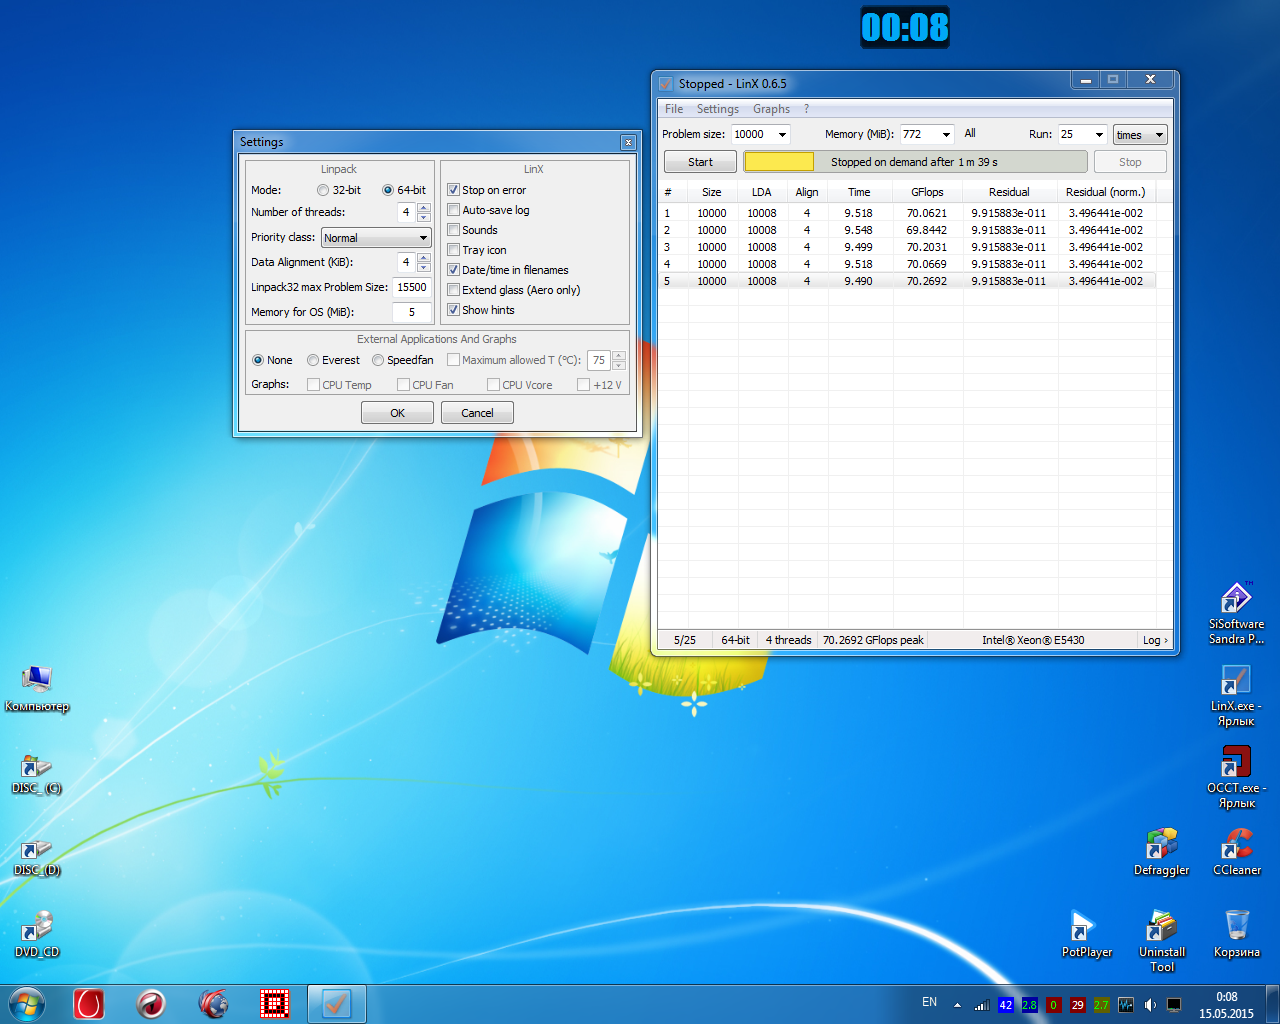Open the Memory (MiB) dropdown

click(946, 134)
